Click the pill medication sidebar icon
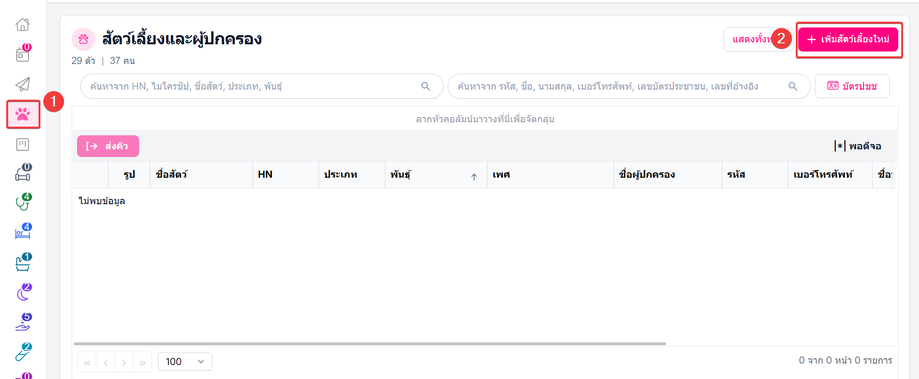 (22, 352)
